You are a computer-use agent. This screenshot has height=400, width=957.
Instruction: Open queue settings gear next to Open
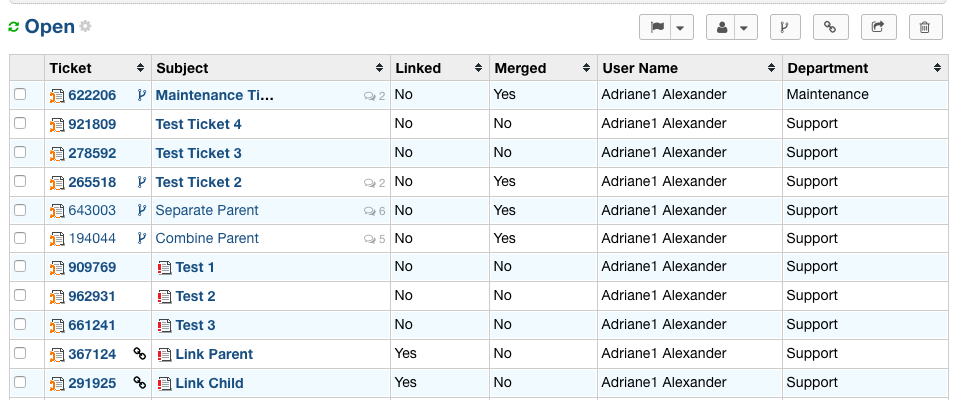(85, 26)
